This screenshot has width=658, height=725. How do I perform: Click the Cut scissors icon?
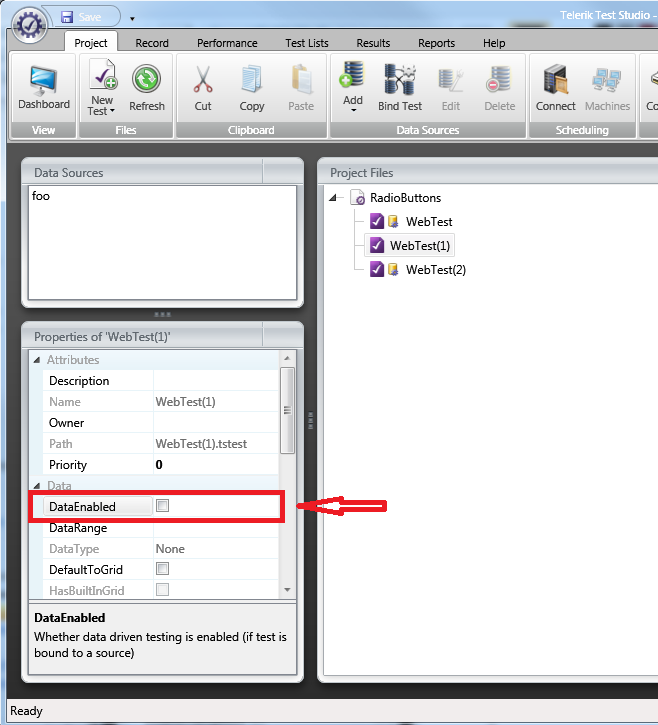203,80
